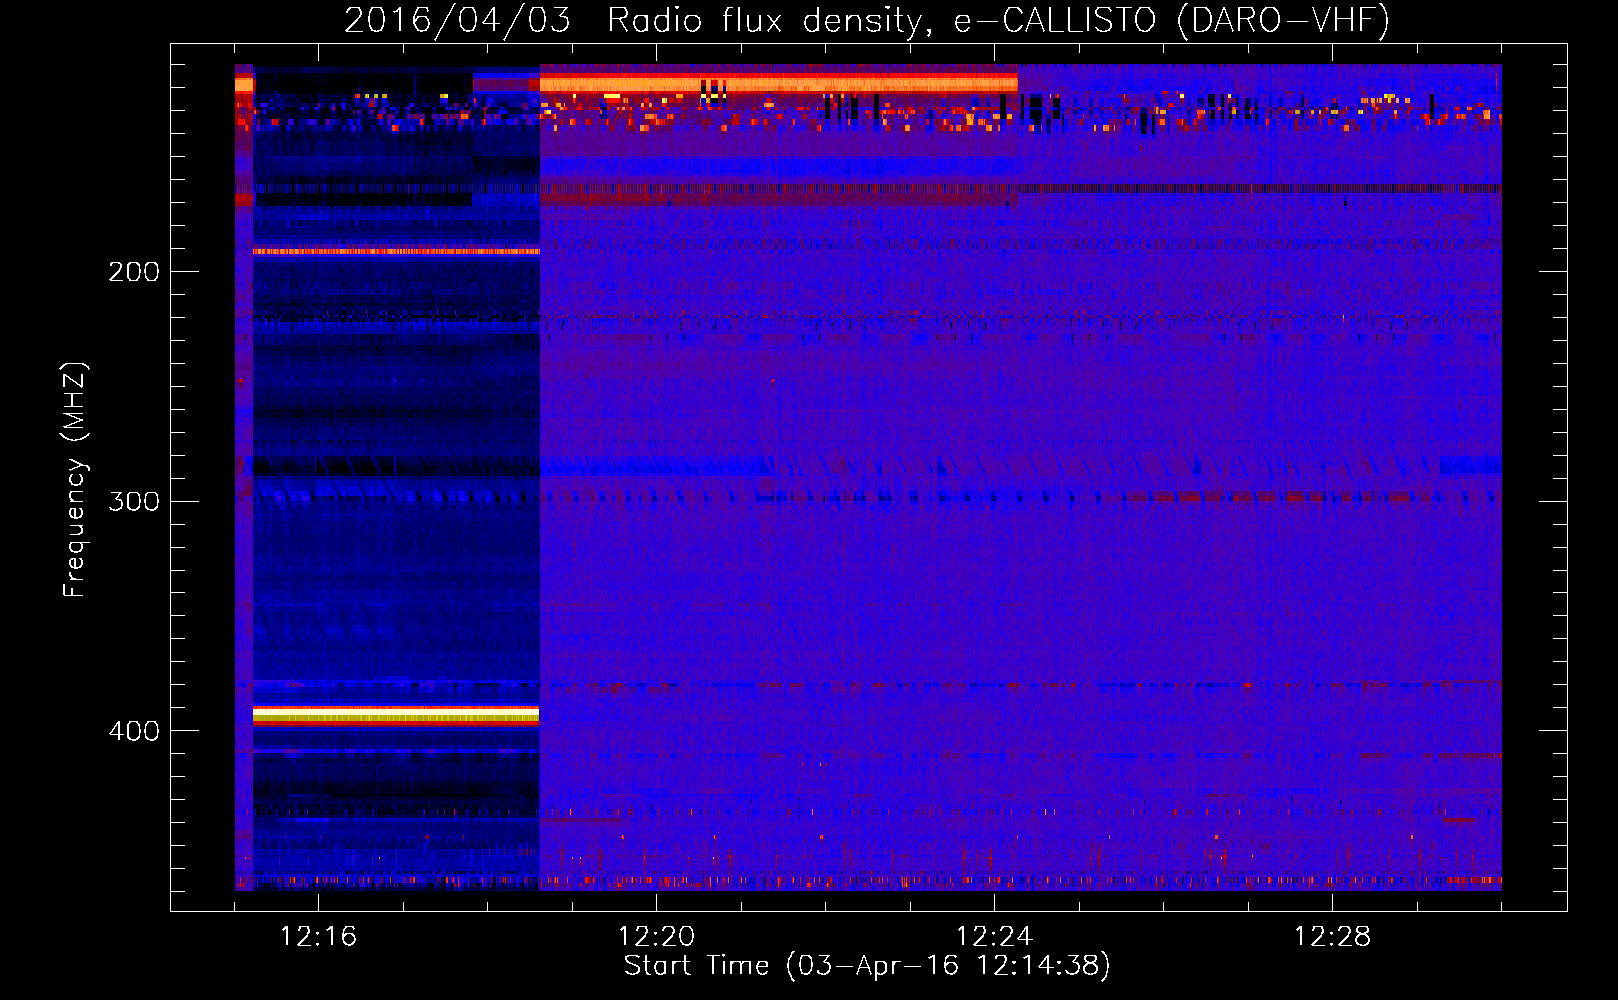Click the bright yellow-white band near 400 MHz

(x=396, y=715)
